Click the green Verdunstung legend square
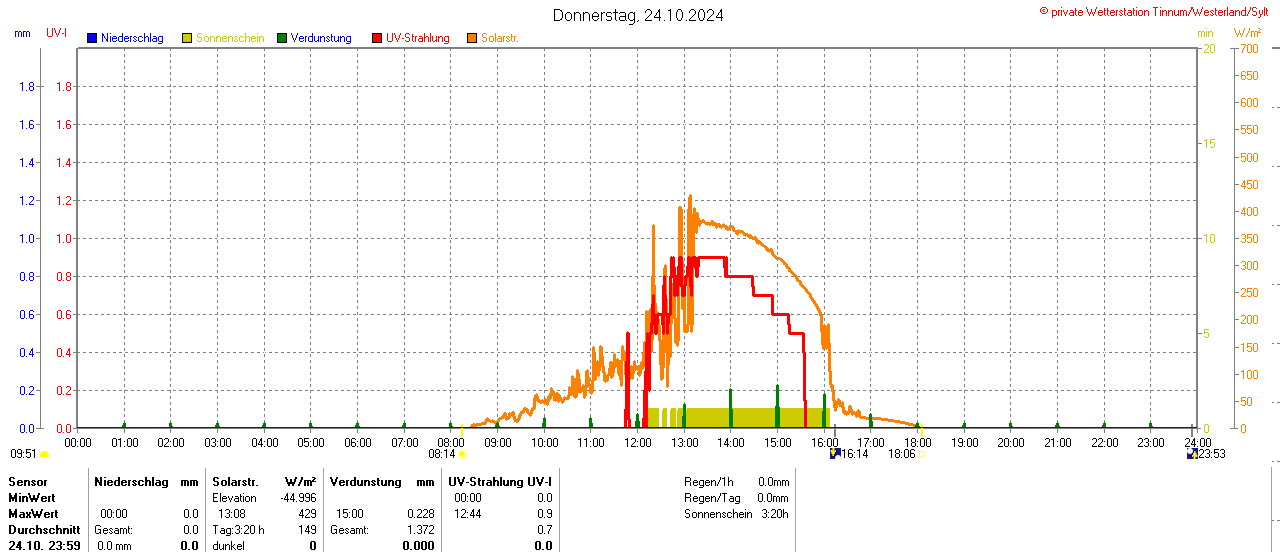 click(x=282, y=38)
